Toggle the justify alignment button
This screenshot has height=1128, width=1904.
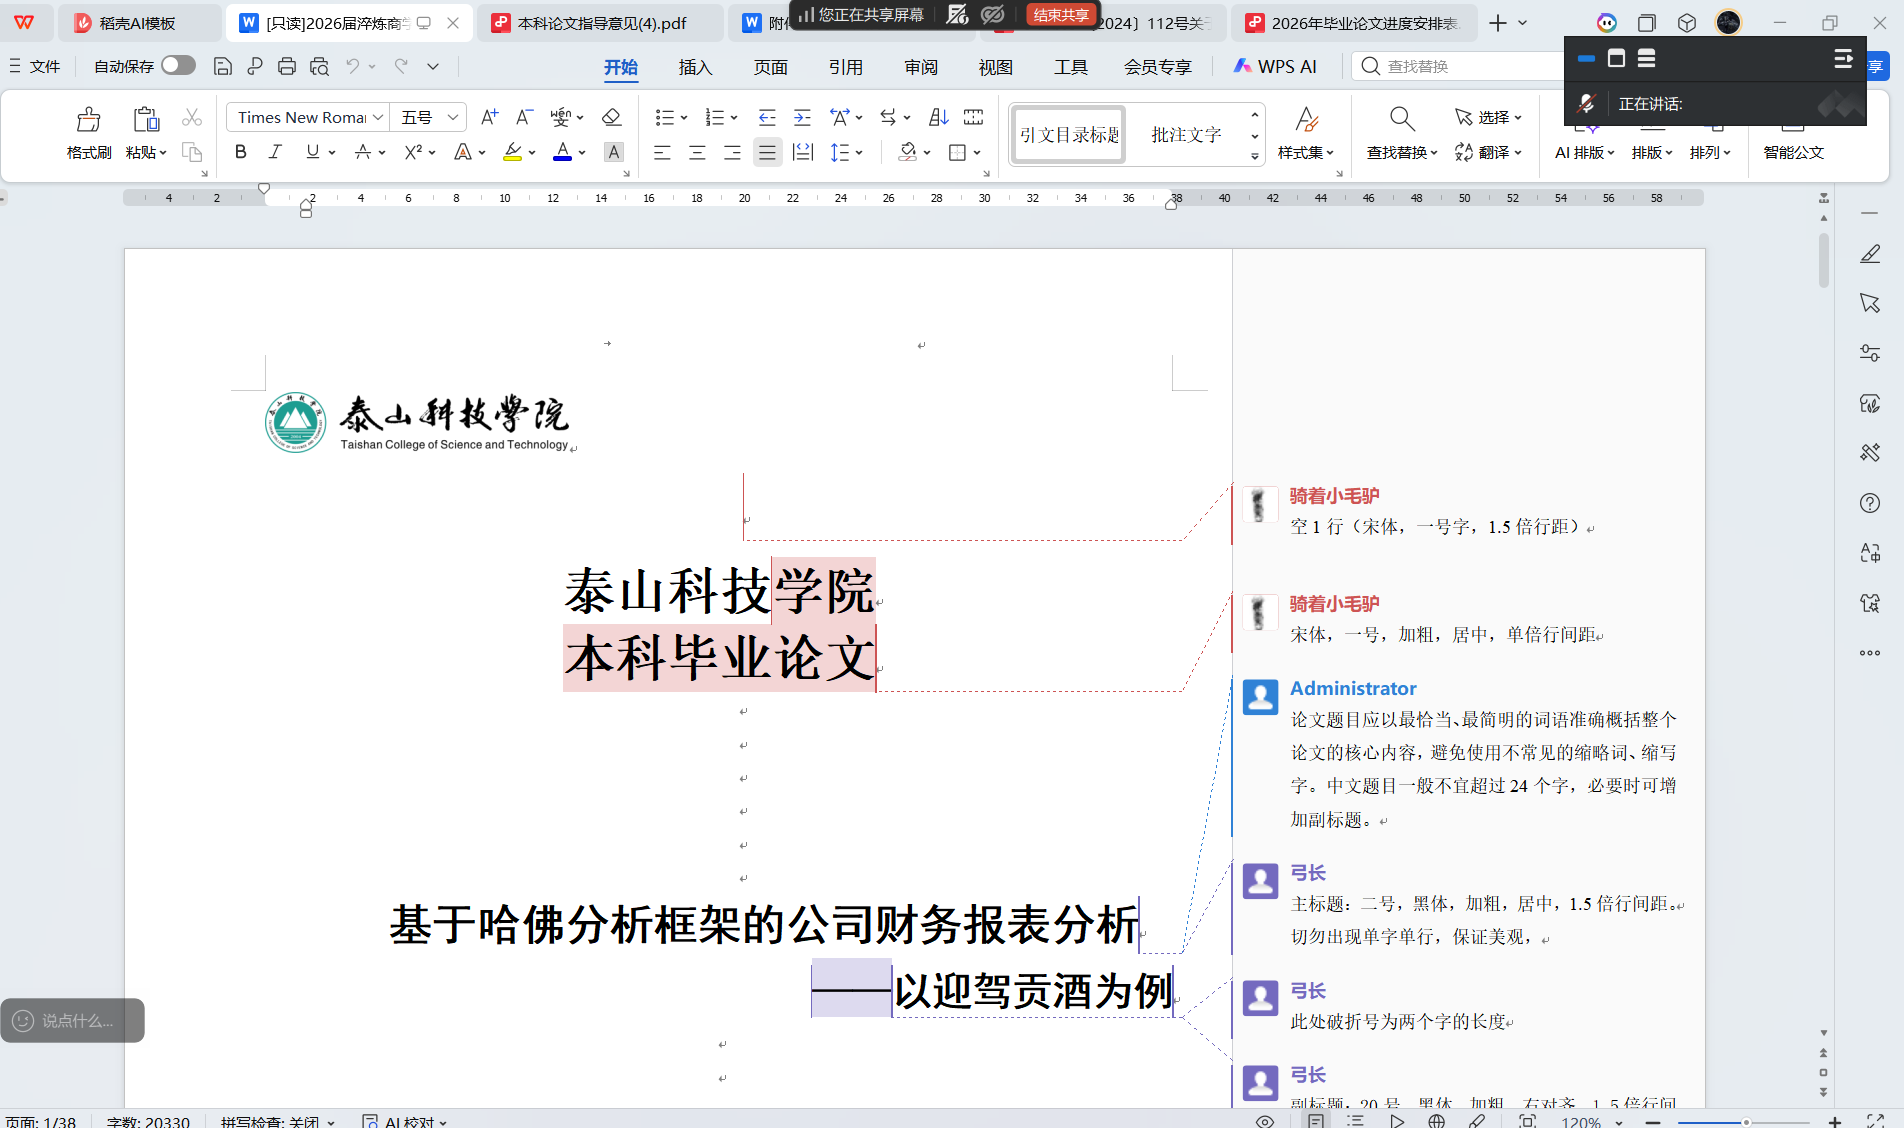click(x=767, y=152)
